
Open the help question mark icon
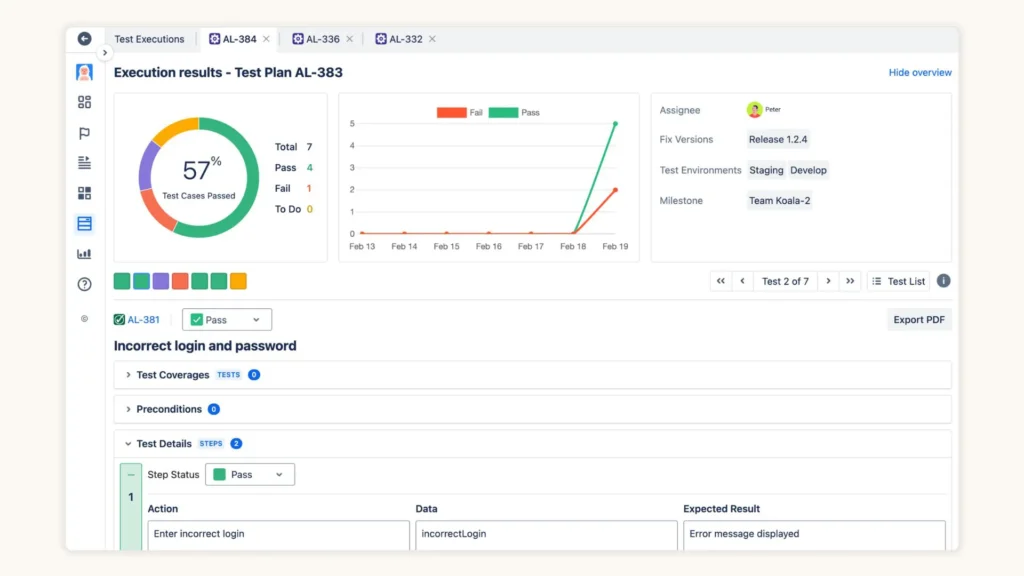point(84,284)
